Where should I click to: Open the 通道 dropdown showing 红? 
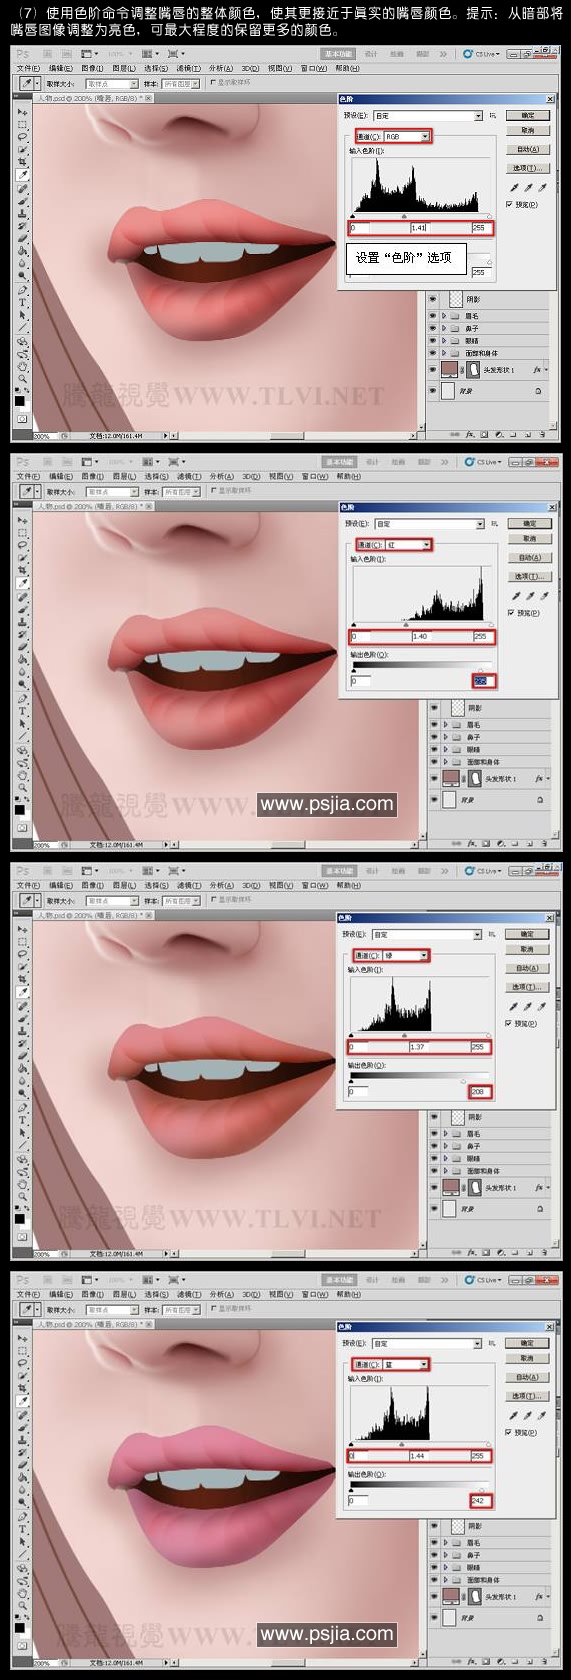(x=408, y=545)
